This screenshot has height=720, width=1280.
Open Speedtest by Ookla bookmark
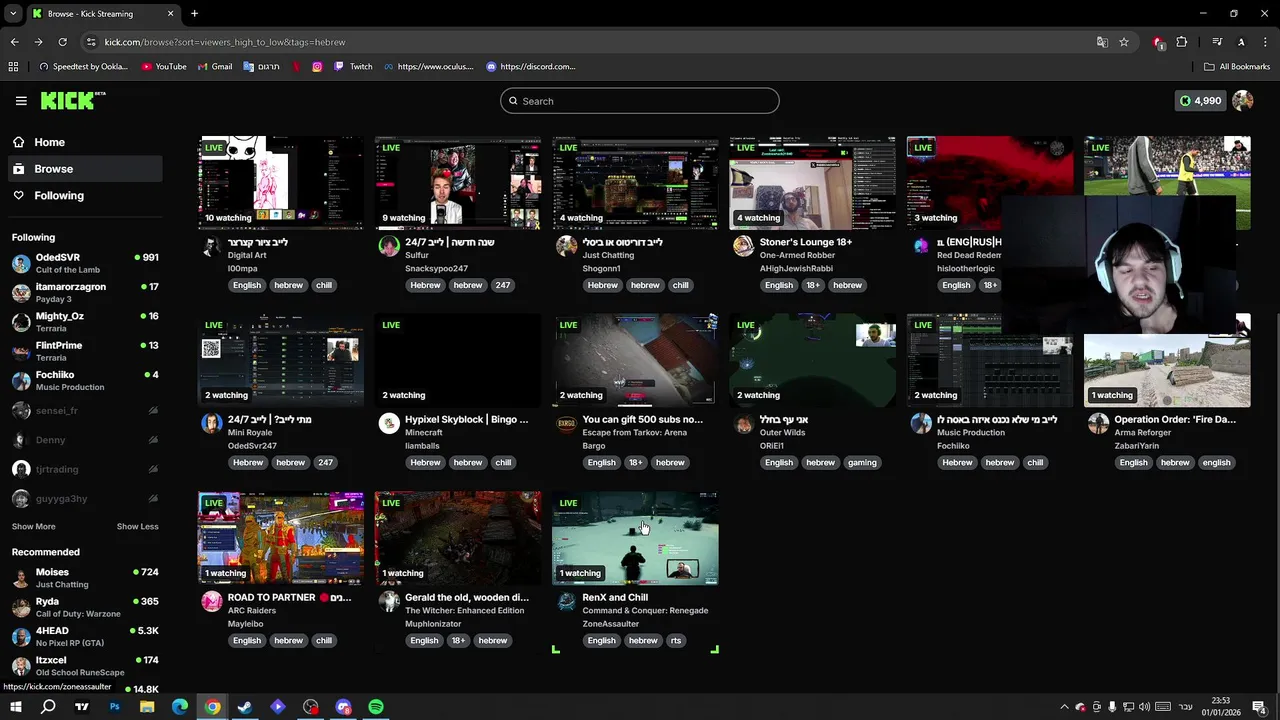[83, 67]
